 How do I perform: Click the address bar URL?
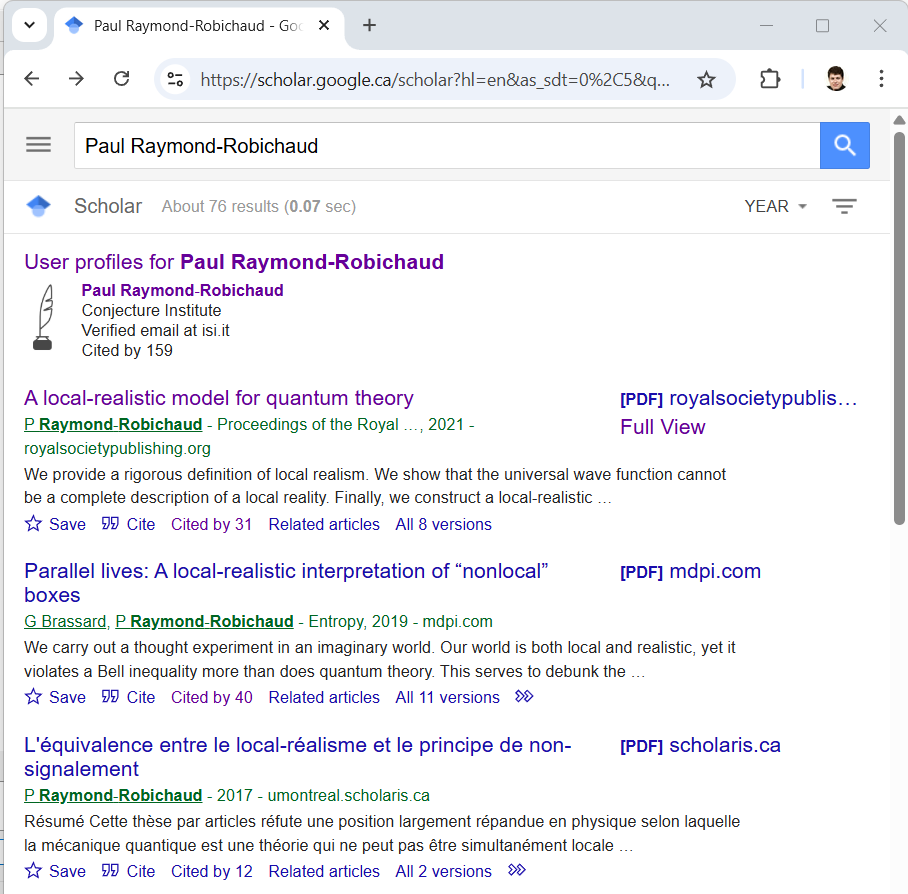435,79
